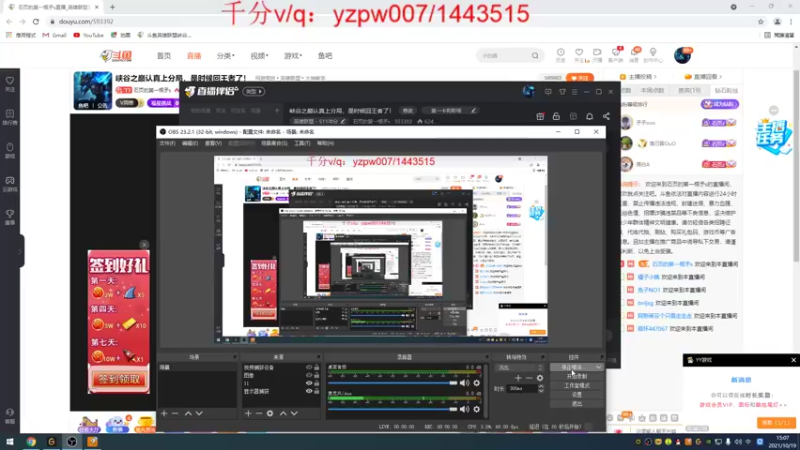
Task: Open the scene transition type dropdown
Action: [520, 367]
